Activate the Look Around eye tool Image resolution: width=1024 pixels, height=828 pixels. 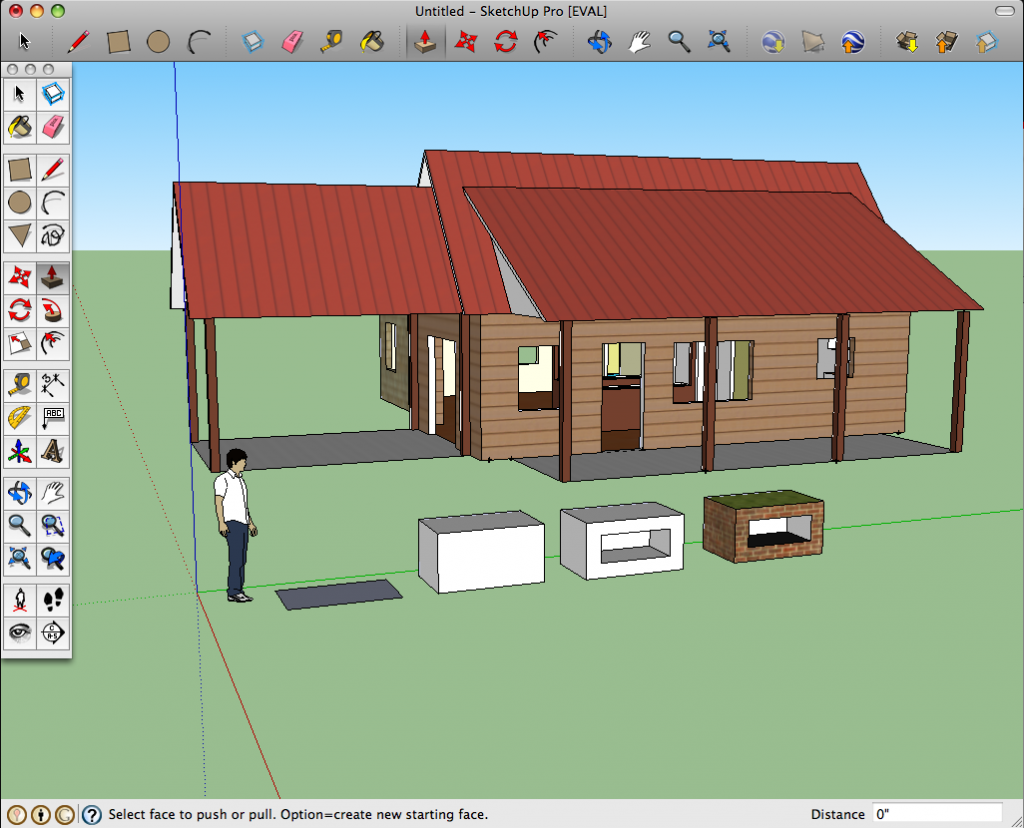point(19,631)
